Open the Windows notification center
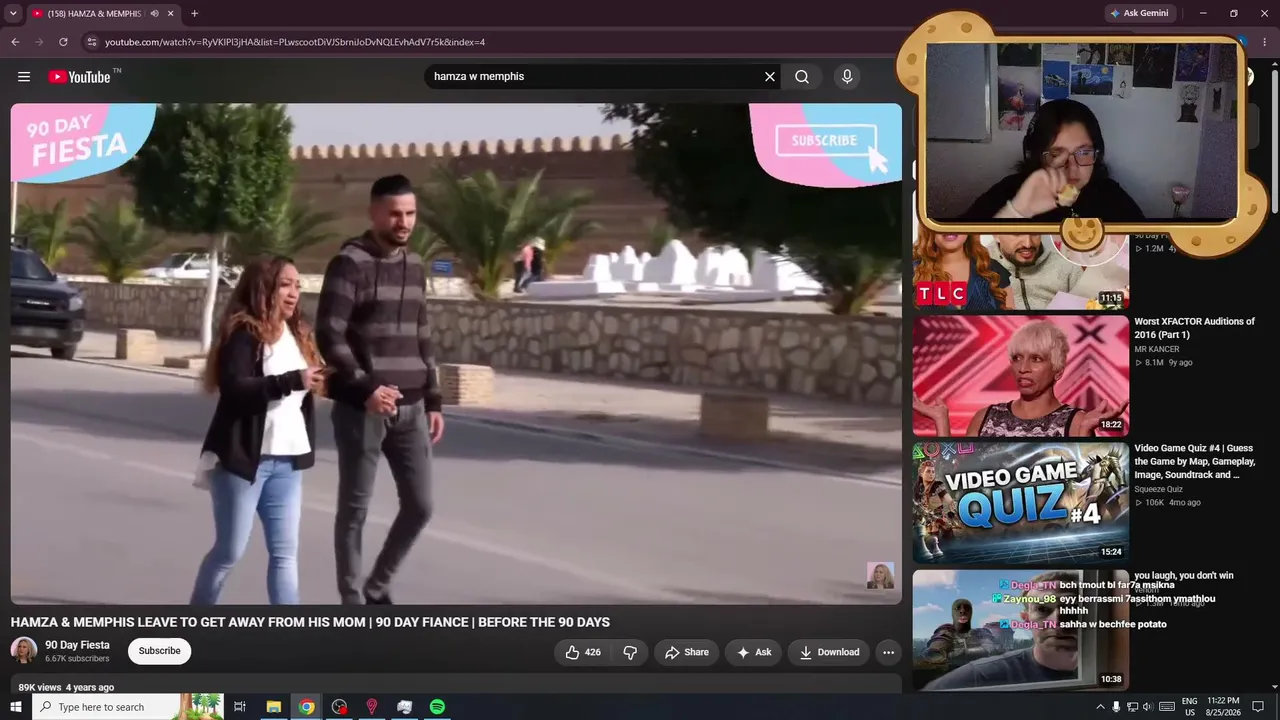The width and height of the screenshot is (1280, 720). pos(1258,707)
